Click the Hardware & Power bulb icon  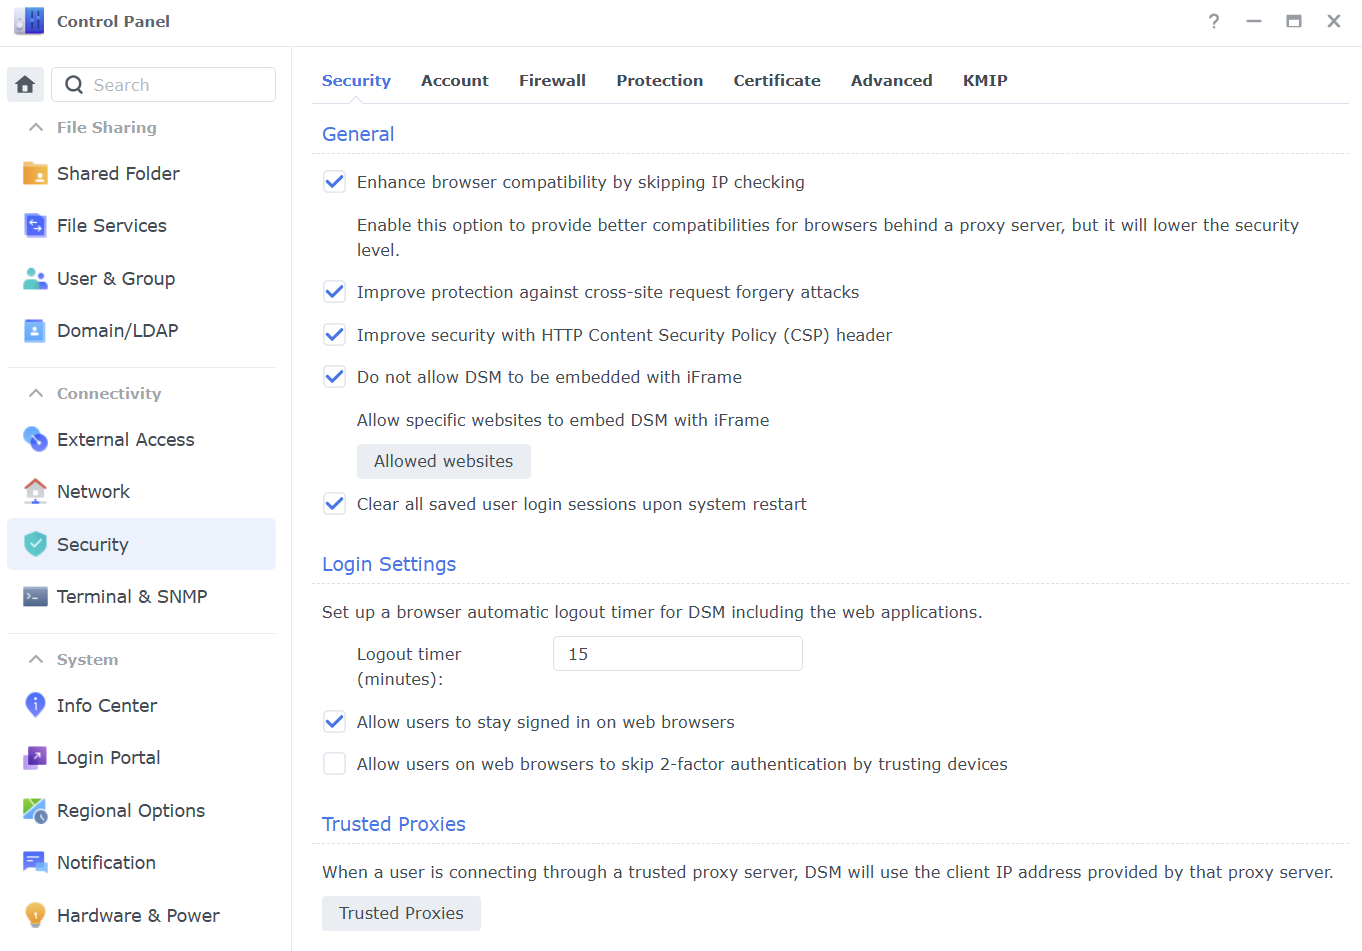pyautogui.click(x=35, y=915)
